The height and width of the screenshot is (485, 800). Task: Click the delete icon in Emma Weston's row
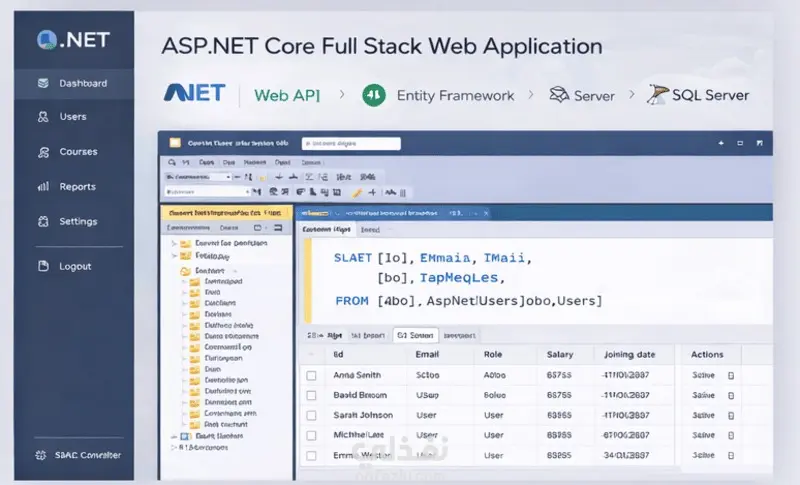coord(731,455)
